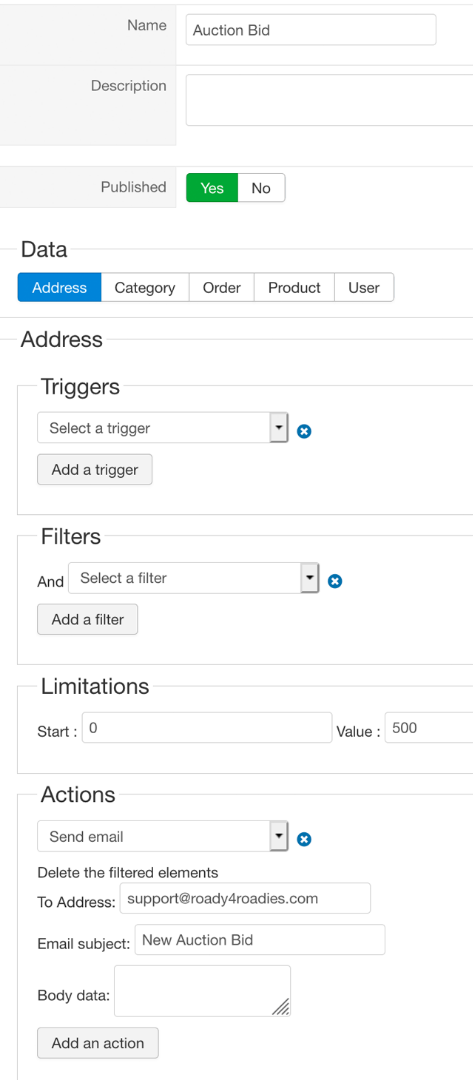This screenshot has height=1080, width=473.
Task: Click the Email subject input field
Action: [x=260, y=939]
